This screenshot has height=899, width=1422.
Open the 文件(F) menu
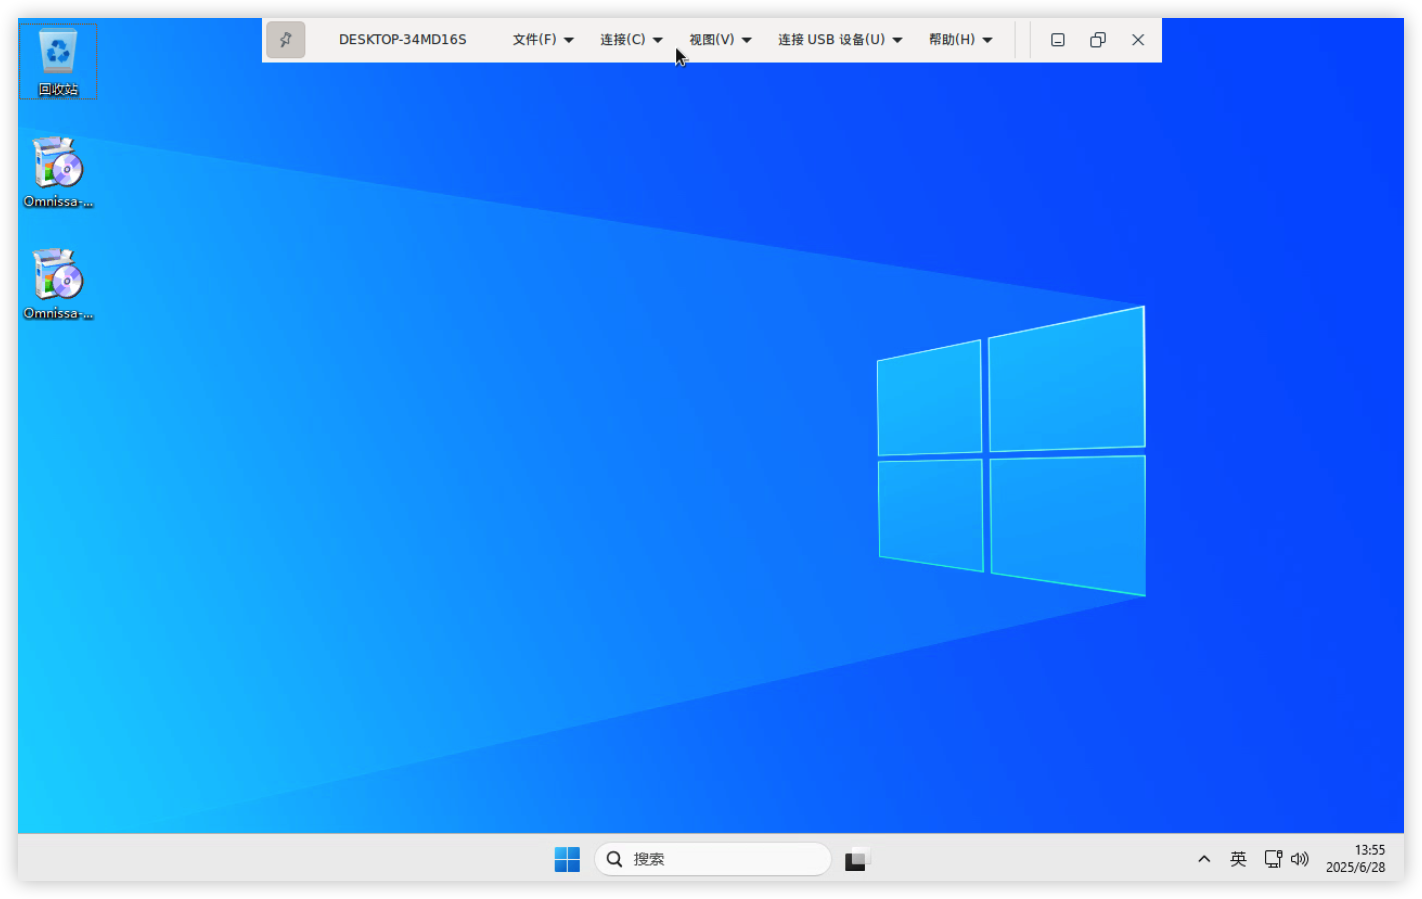[x=543, y=40]
